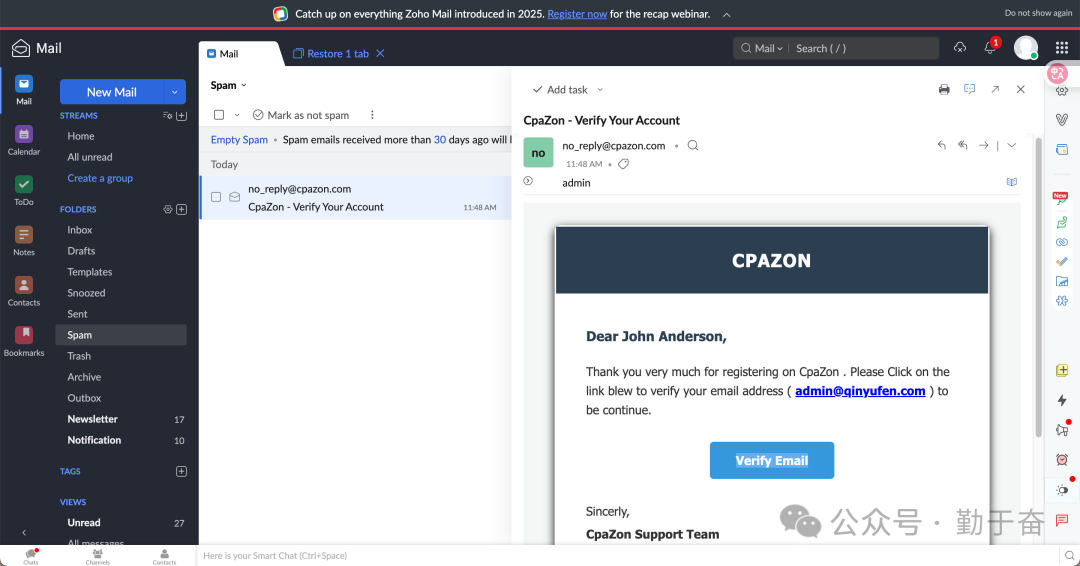Reply to the CpaZon email

click(942, 145)
